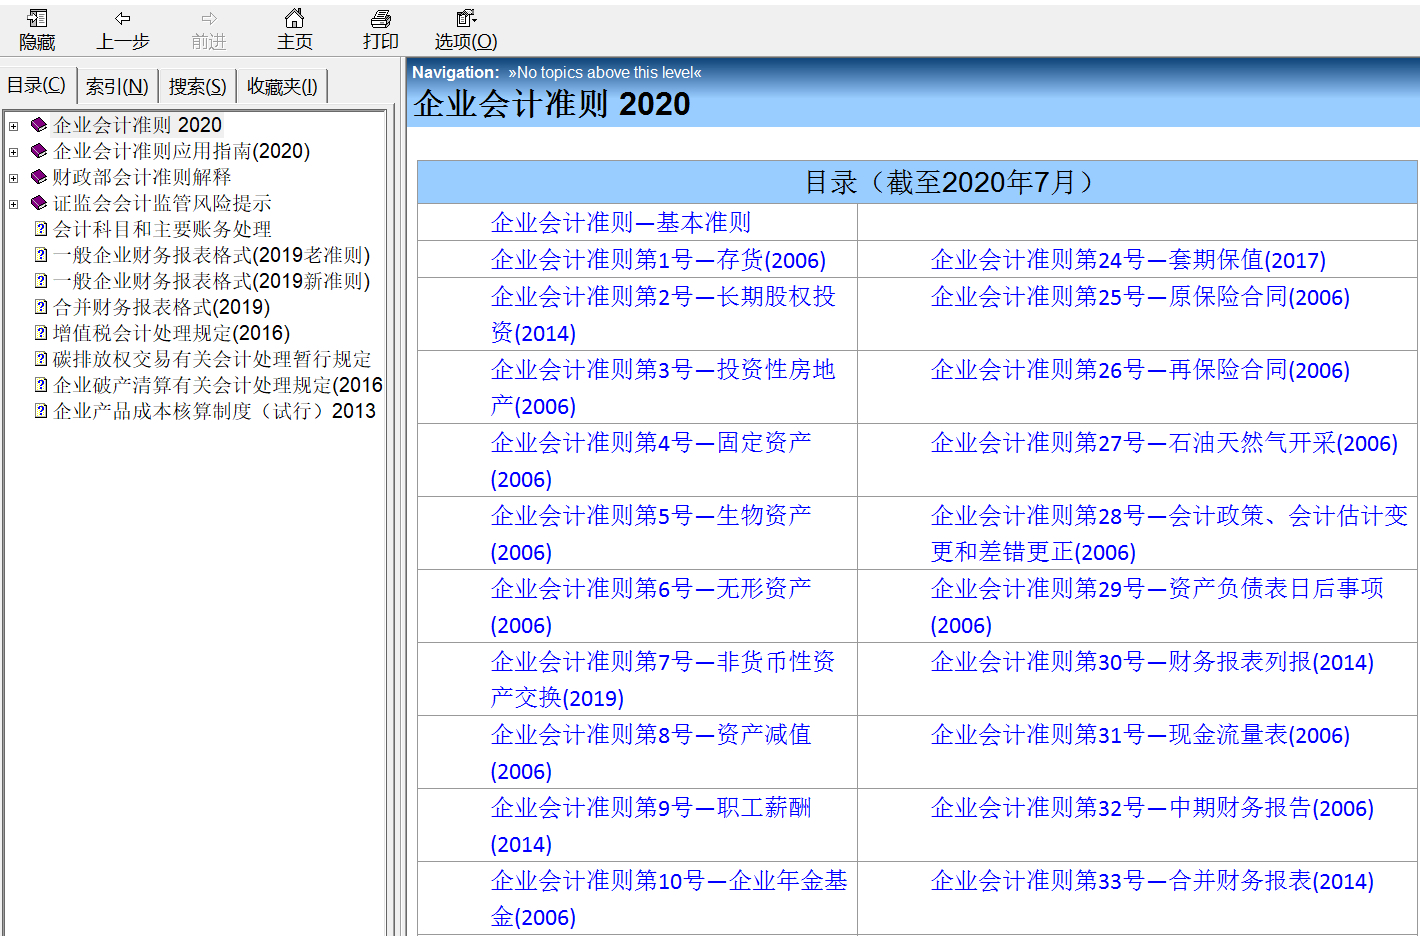
Task: Open 企业会计准则第1号—存货(2006) link
Action: [x=657, y=261]
